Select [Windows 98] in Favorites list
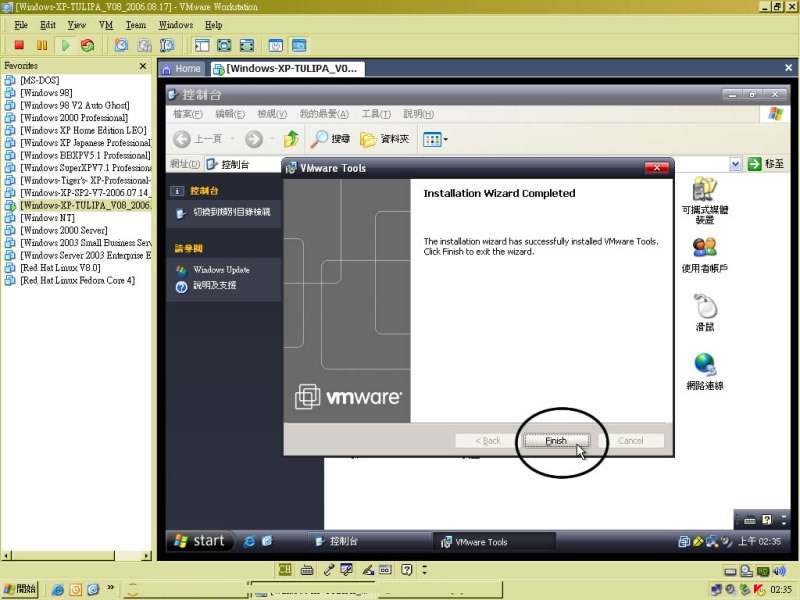 coord(46,93)
